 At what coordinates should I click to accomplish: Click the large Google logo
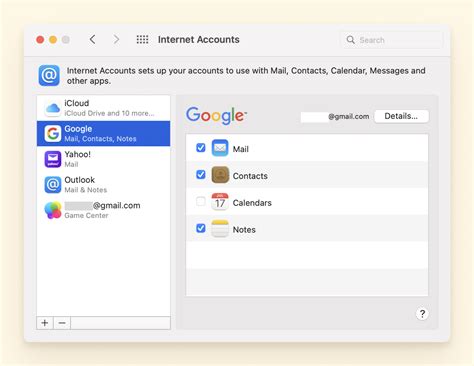tap(216, 115)
